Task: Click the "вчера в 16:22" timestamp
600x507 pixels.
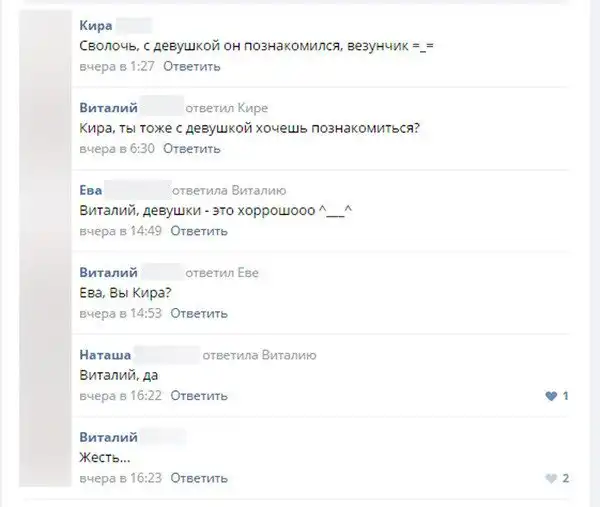Action: click(x=120, y=396)
